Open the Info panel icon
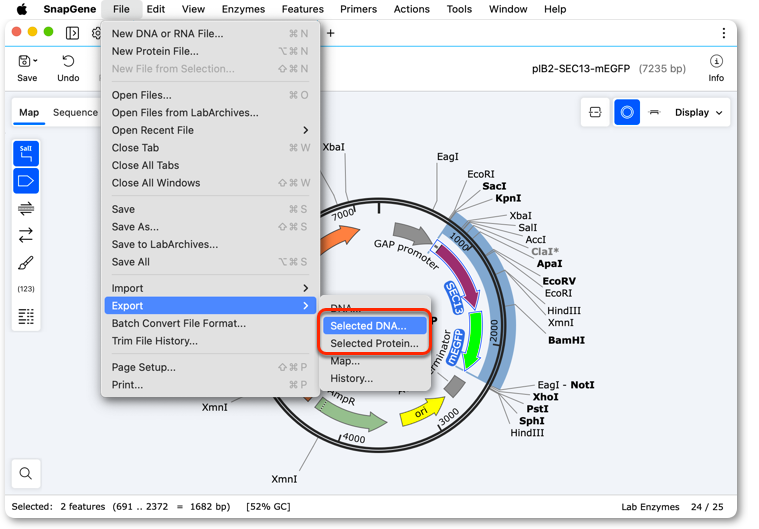 pyautogui.click(x=716, y=61)
